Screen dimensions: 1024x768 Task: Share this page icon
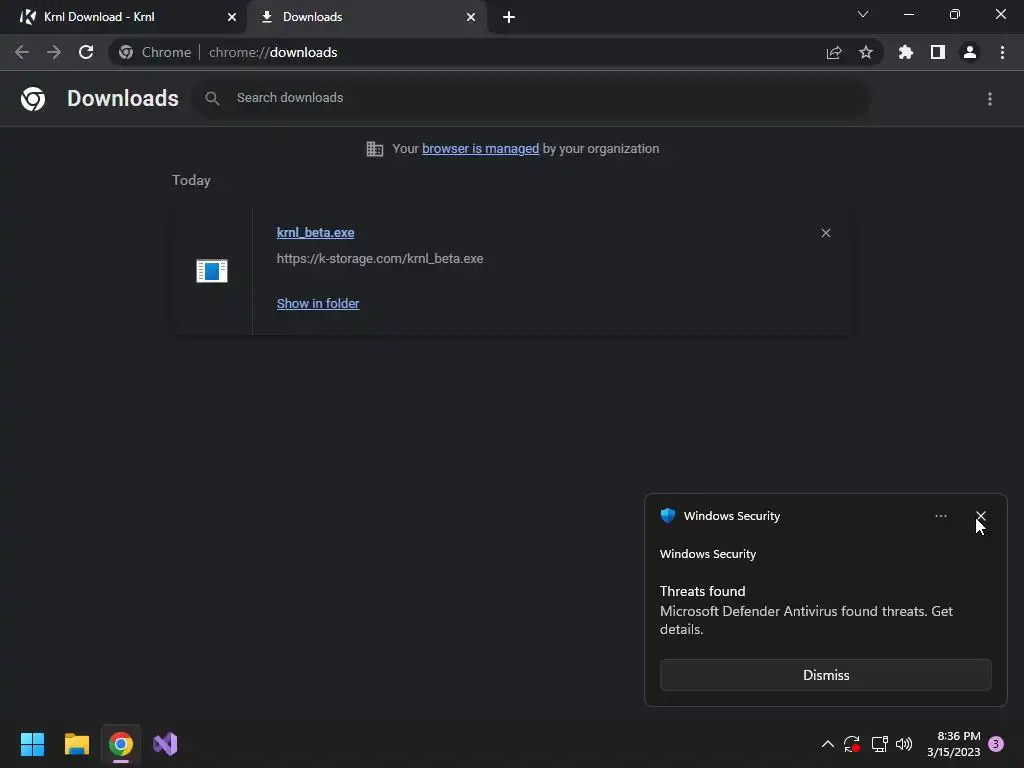coord(834,52)
